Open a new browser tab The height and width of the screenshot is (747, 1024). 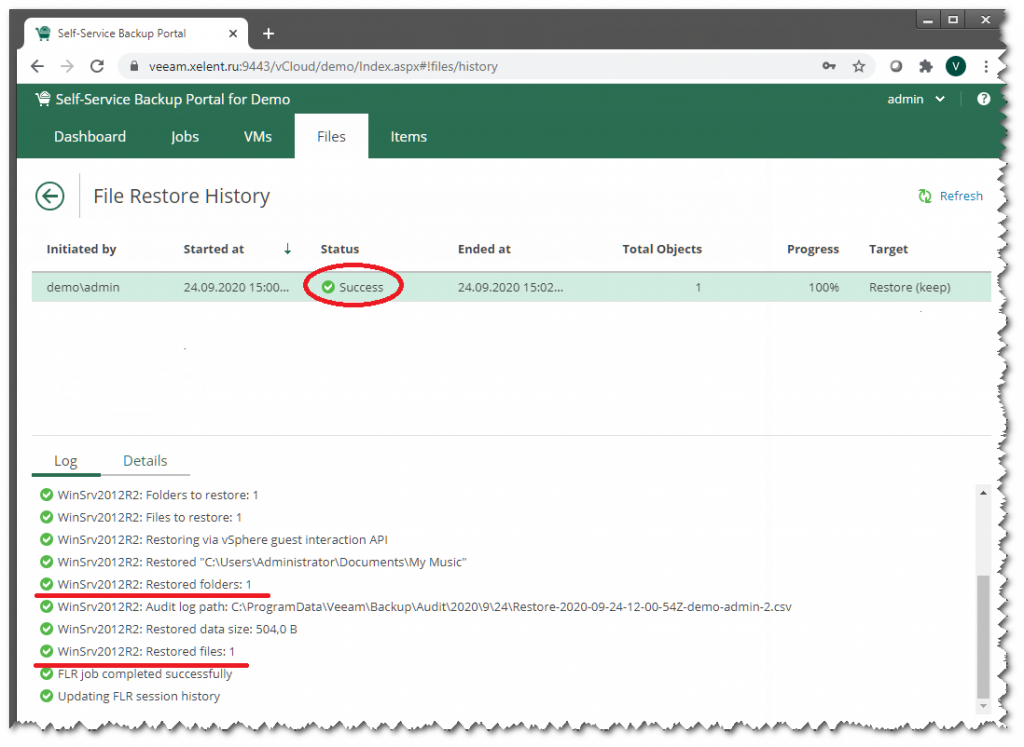click(x=268, y=33)
